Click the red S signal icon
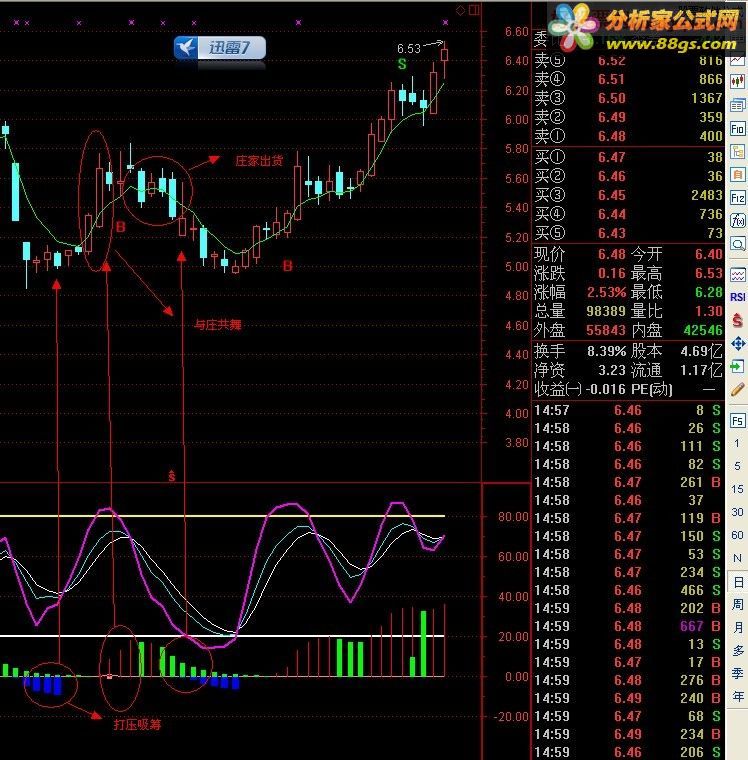Image resolution: width=748 pixels, height=760 pixels. pyautogui.click(x=737, y=320)
